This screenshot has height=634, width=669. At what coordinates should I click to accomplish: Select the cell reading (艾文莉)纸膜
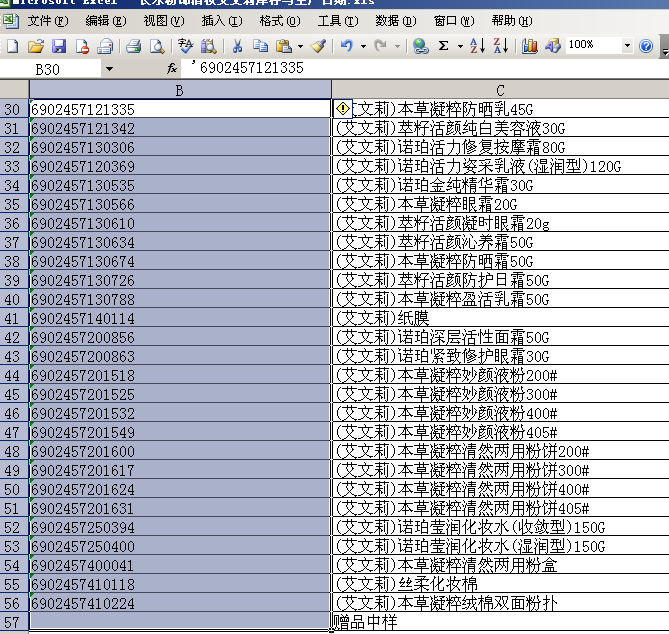tap(500, 318)
